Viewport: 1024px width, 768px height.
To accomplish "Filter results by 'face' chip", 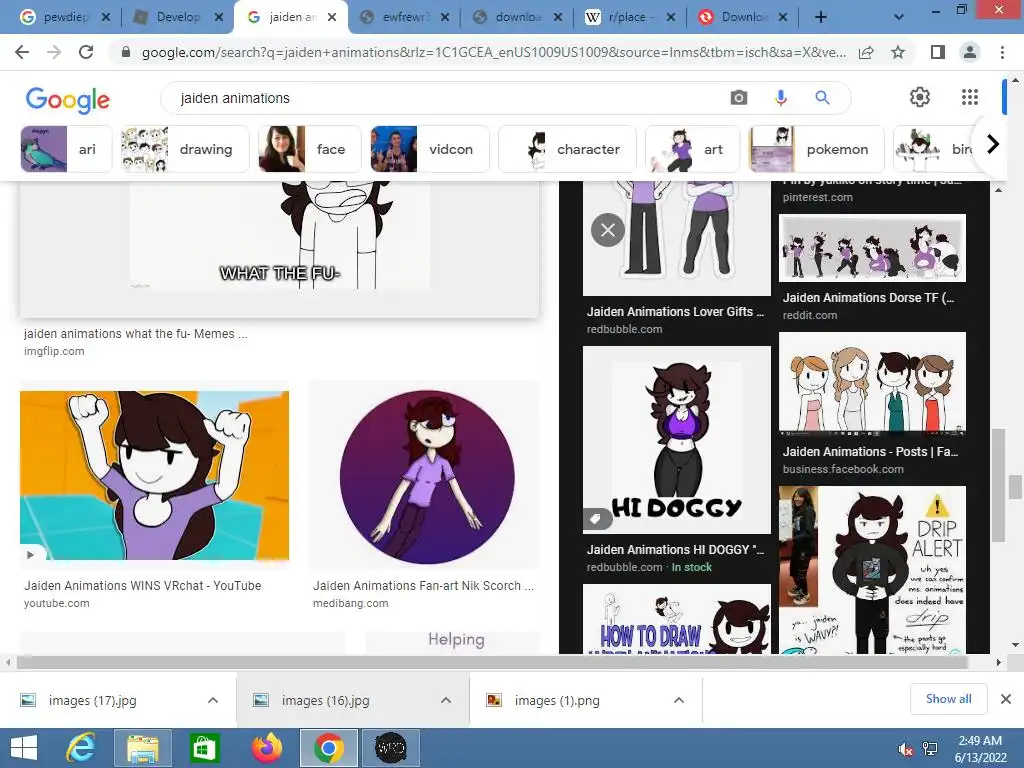I will click(310, 149).
